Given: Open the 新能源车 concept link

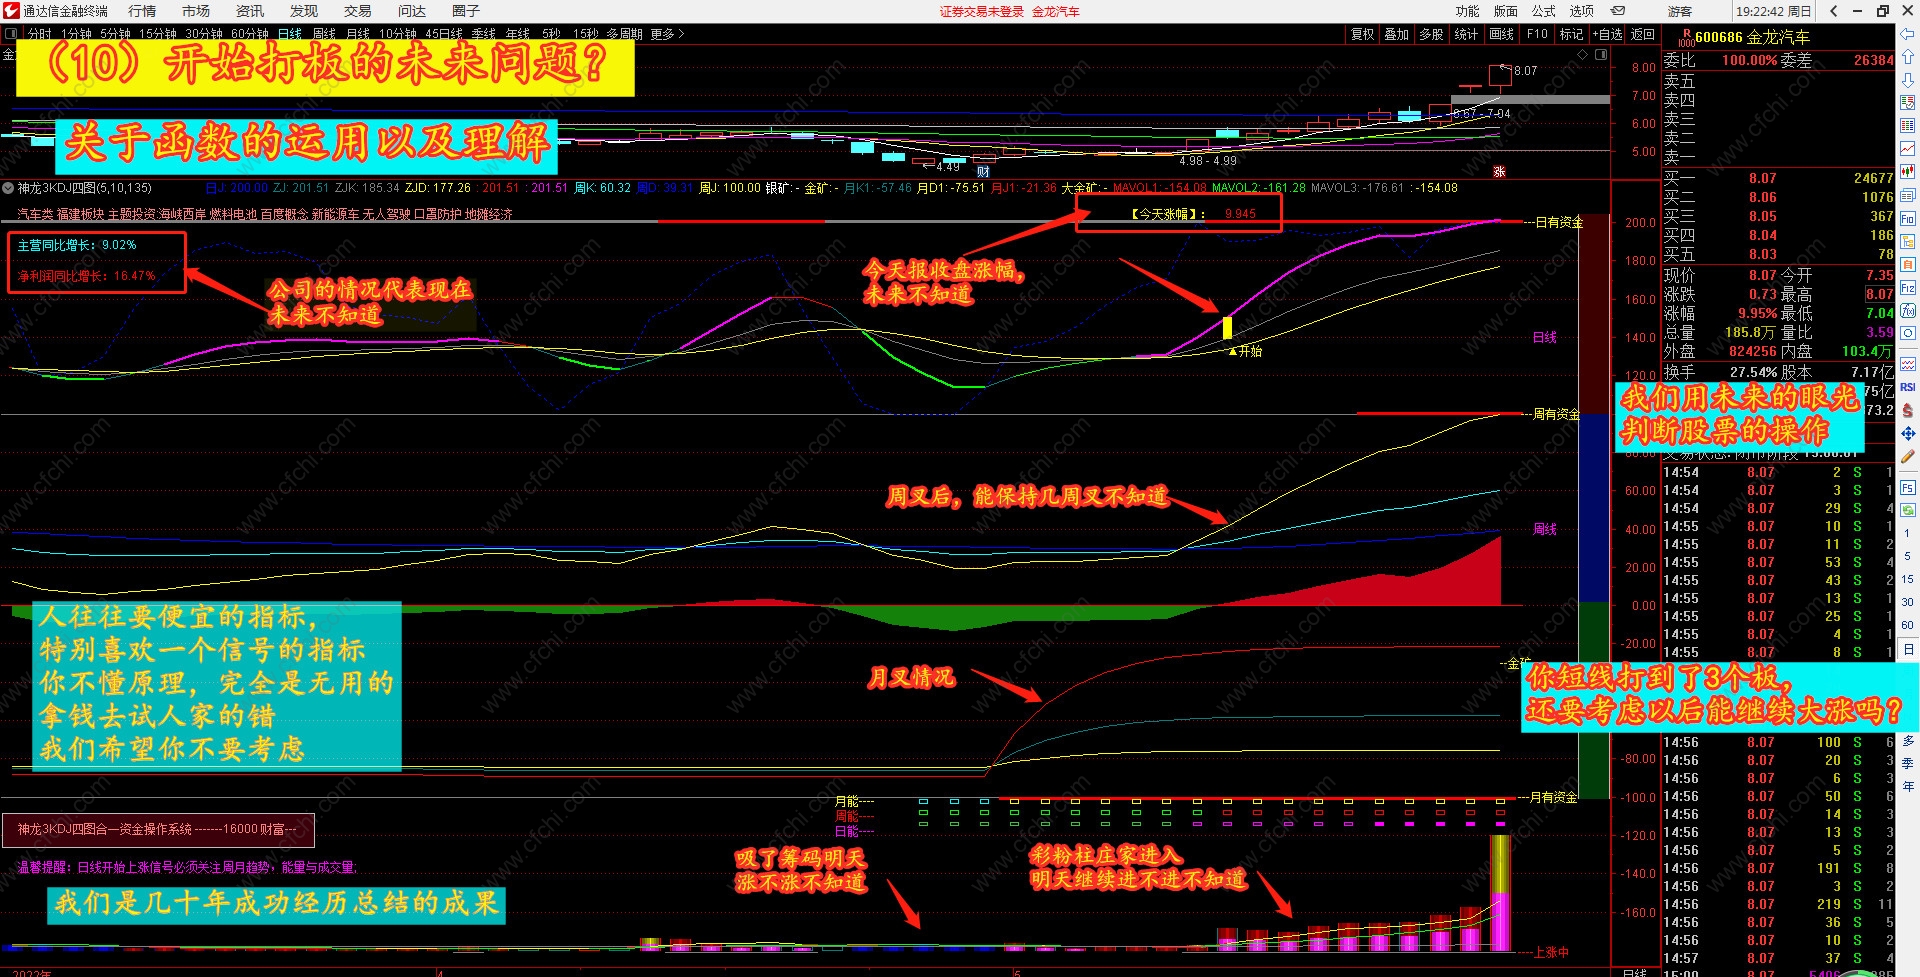Looking at the screenshot, I should pos(335,214).
